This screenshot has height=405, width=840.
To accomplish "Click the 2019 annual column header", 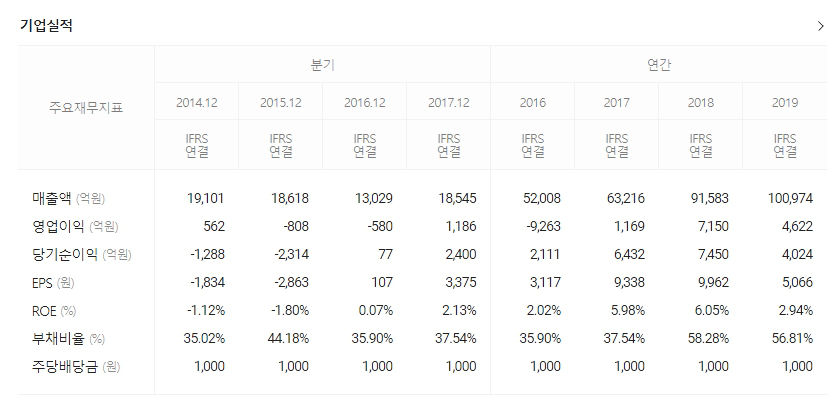I will 785,102.
